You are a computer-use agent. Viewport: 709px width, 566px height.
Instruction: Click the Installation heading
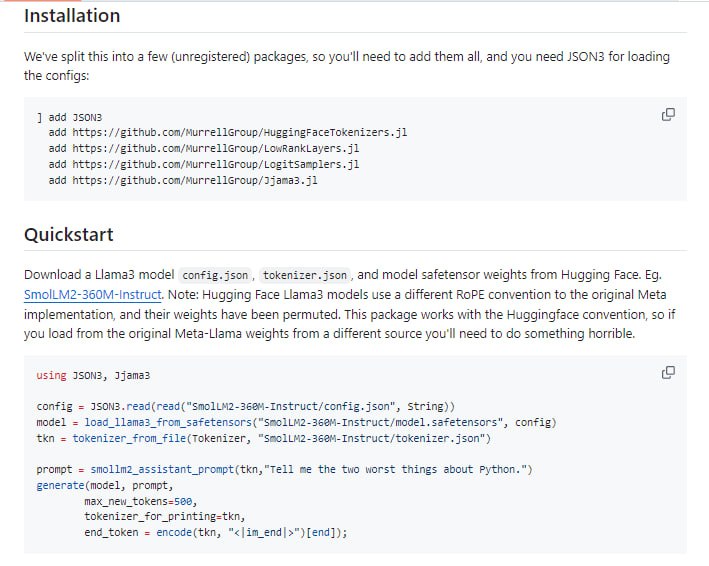[72, 16]
